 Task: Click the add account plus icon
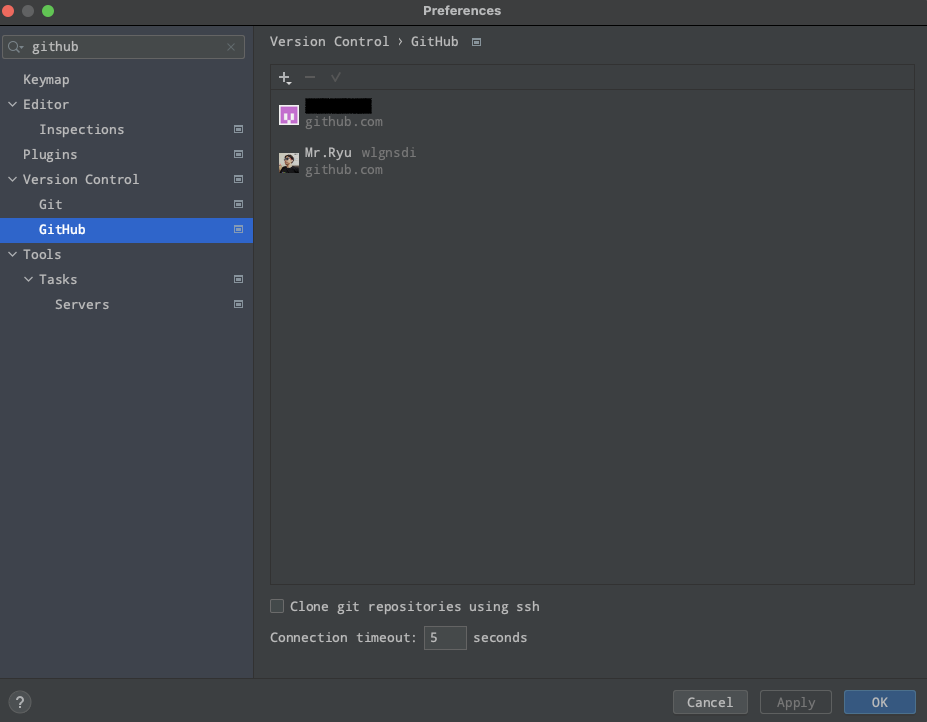pyautogui.click(x=285, y=77)
